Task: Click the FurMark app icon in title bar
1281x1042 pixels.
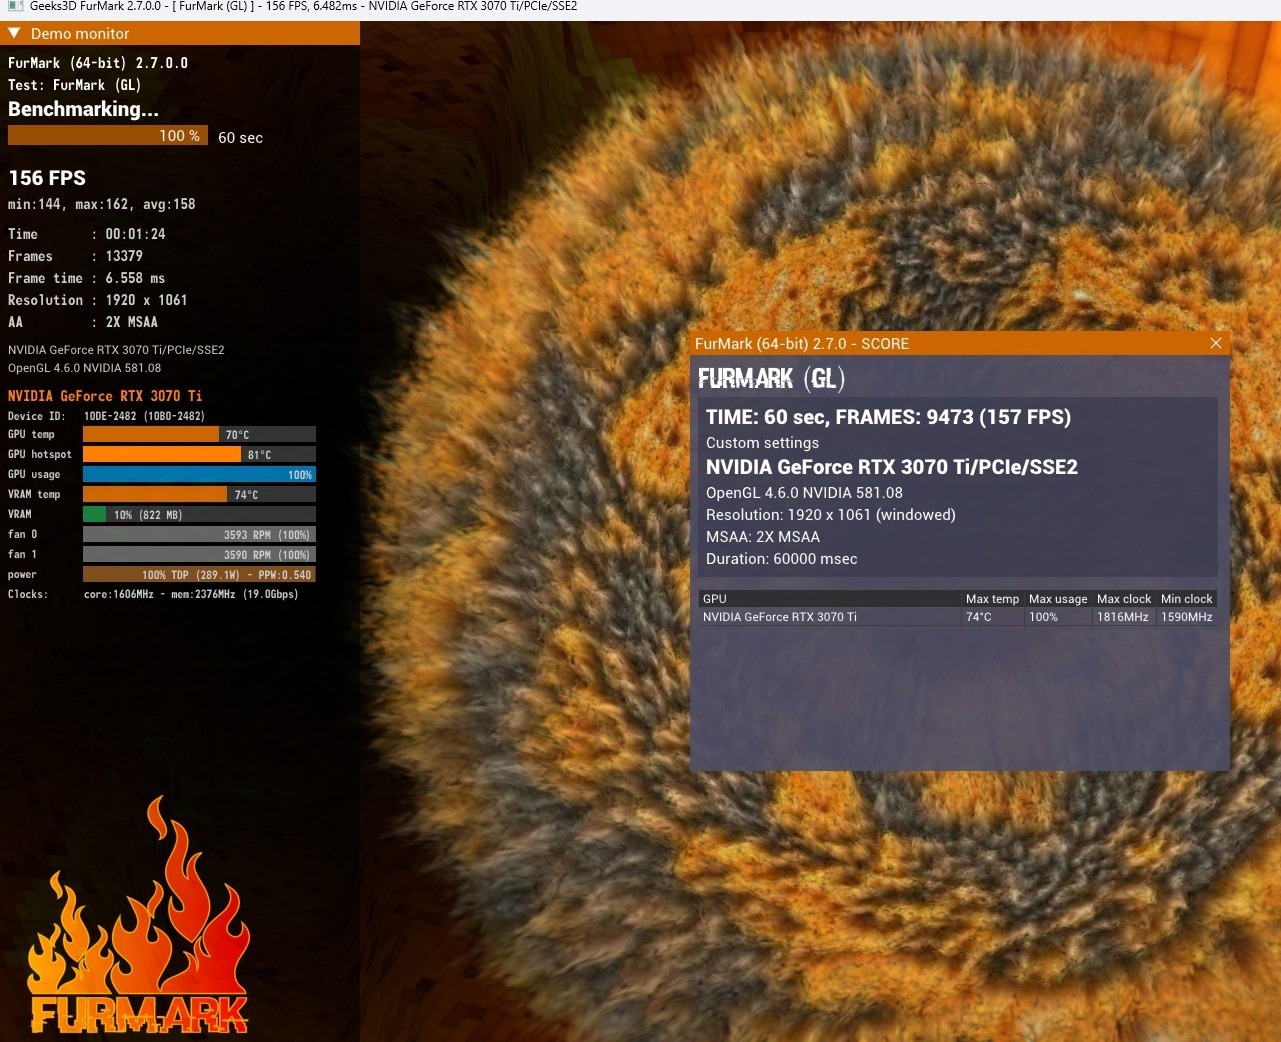Action: point(14,6)
